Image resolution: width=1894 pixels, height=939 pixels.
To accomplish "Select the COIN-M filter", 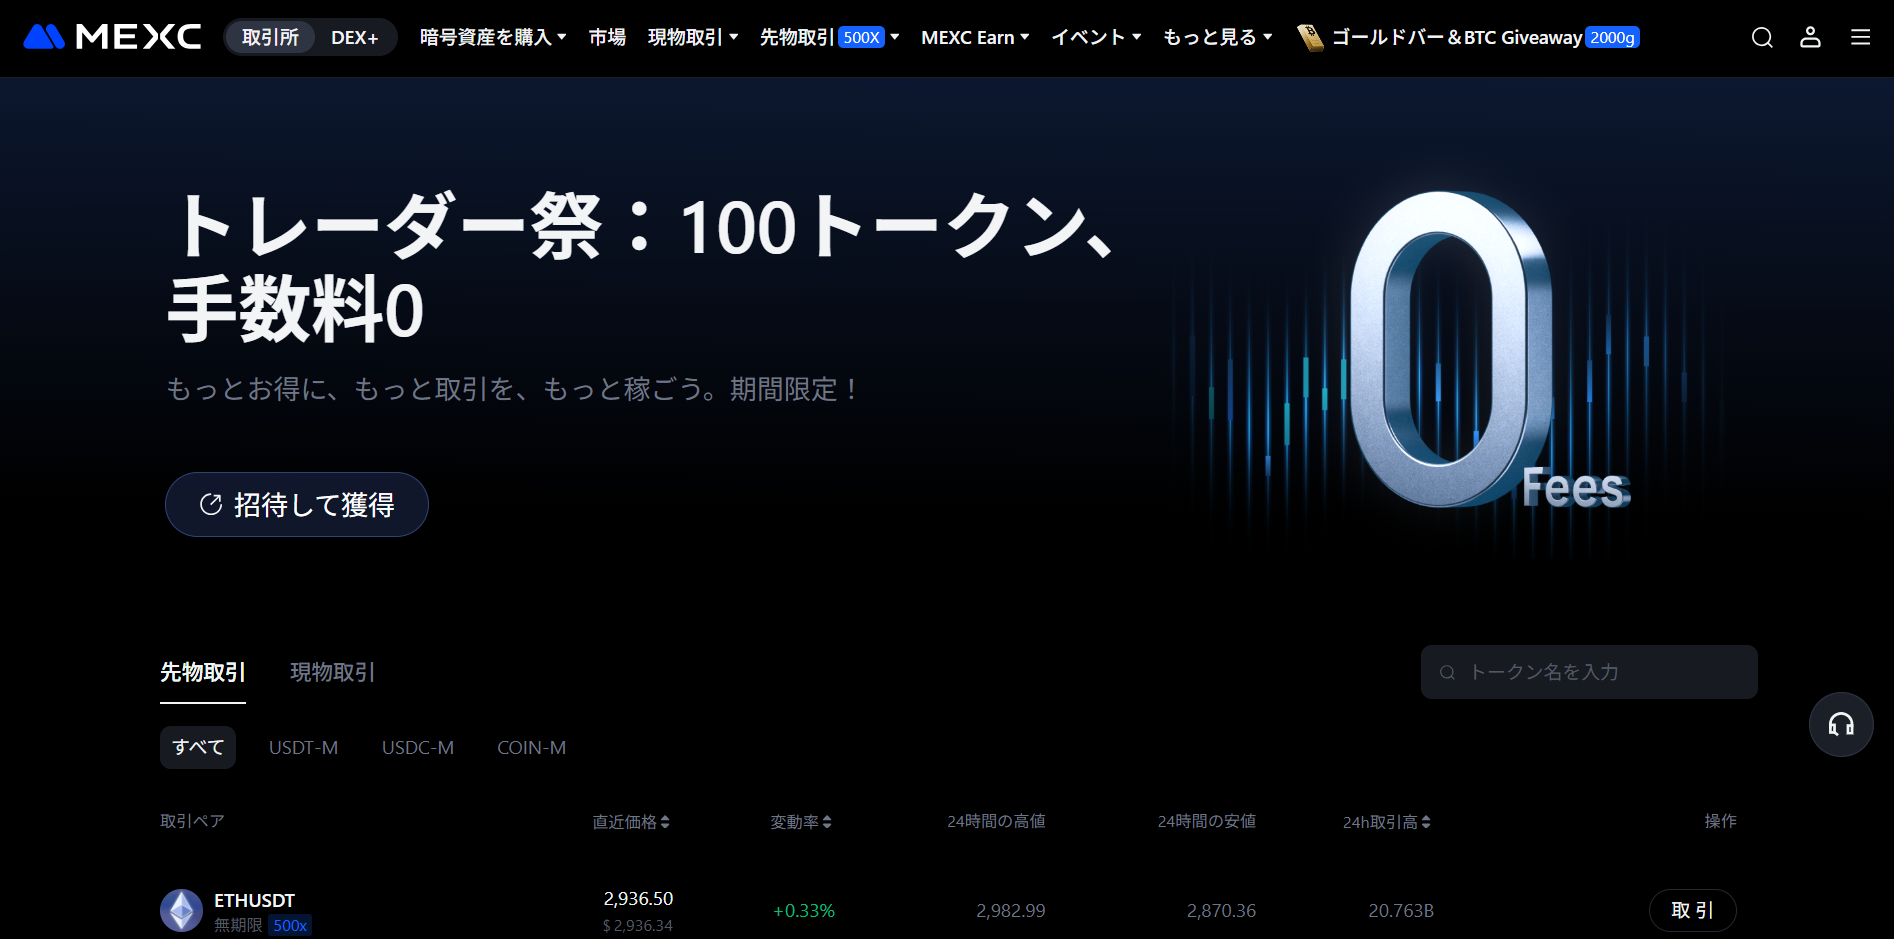I will click(x=531, y=747).
